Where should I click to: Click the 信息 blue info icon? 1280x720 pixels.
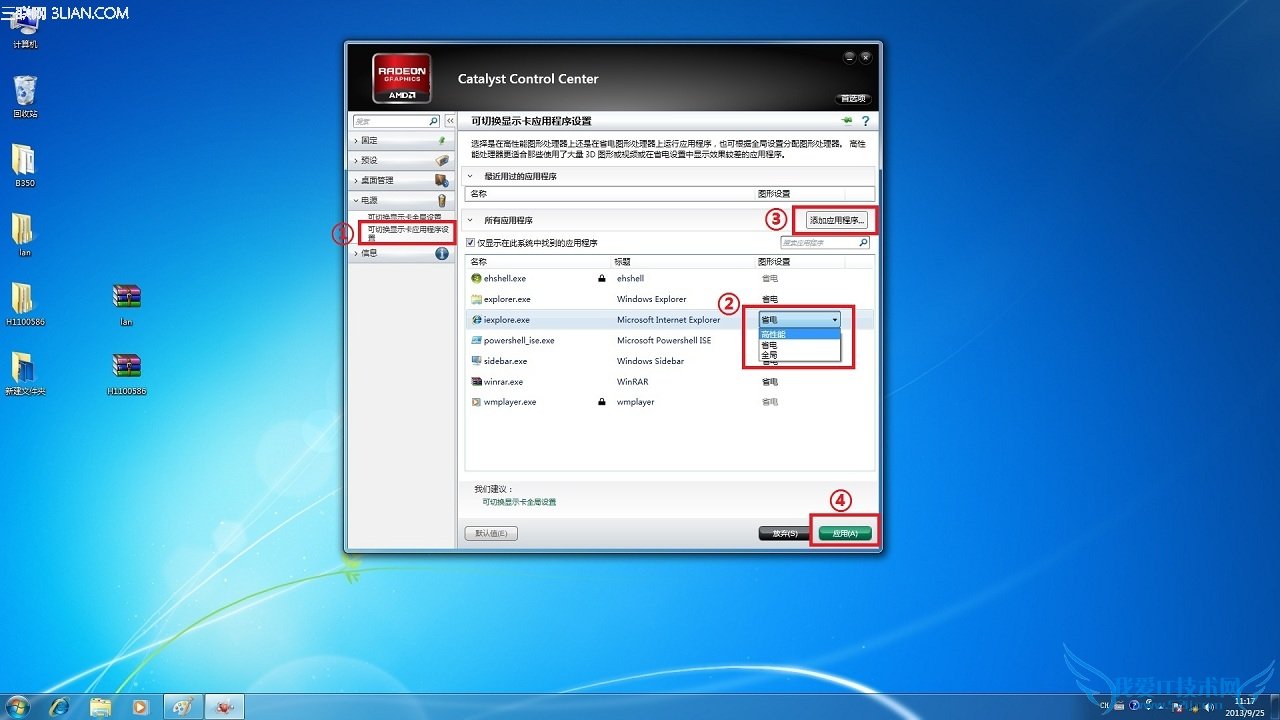442,253
